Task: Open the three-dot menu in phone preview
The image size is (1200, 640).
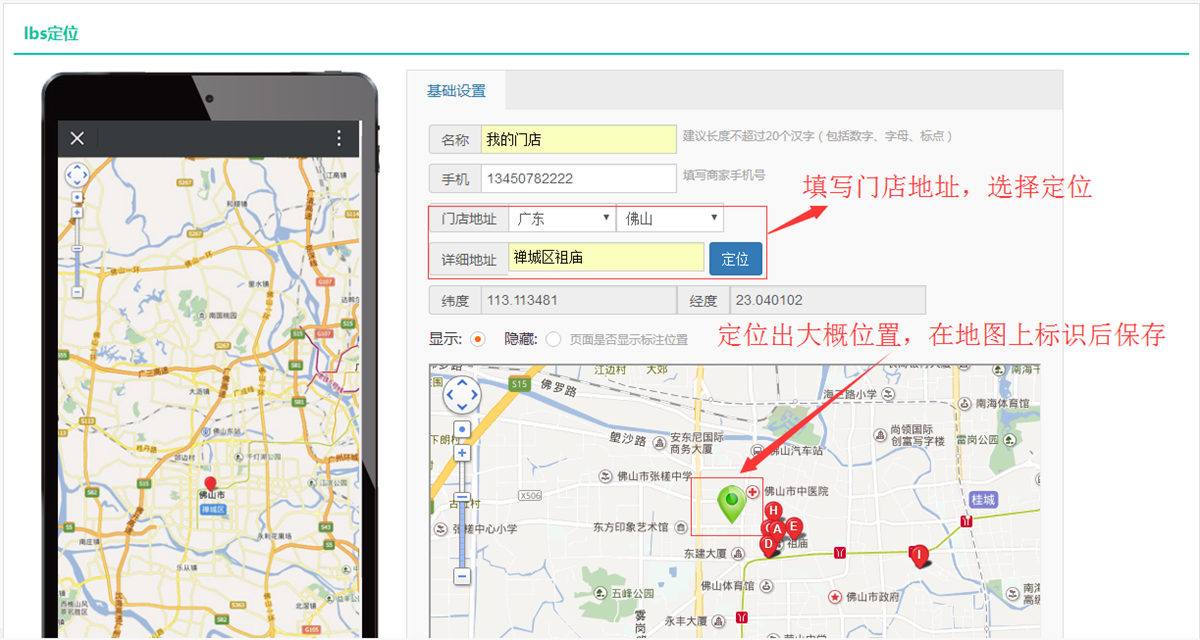Action: click(339, 138)
